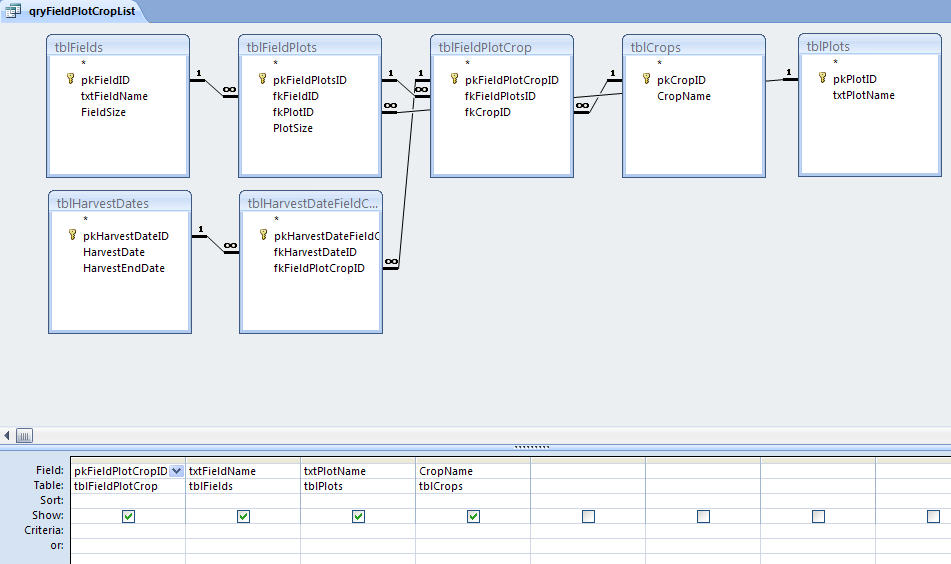This screenshot has width=951, height=564.
Task: Click the tblCrops cell in Table row
Action: [x=473, y=486]
